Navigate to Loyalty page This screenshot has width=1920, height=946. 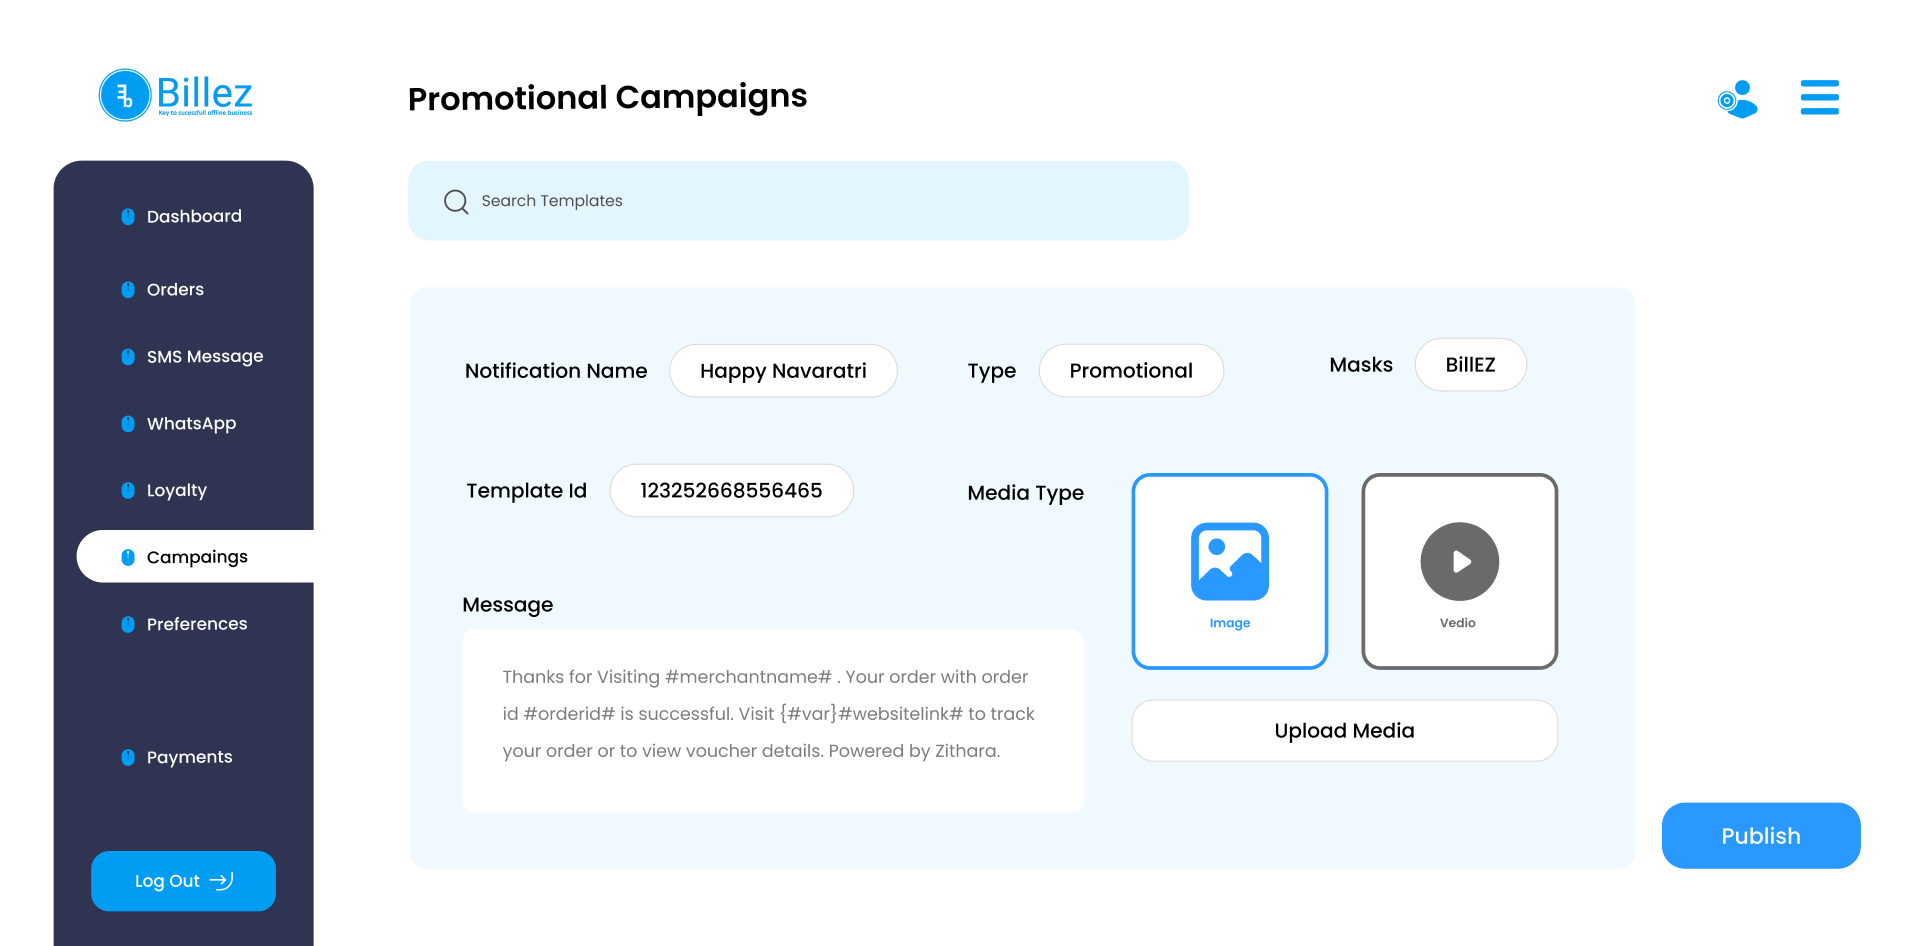[176, 491]
